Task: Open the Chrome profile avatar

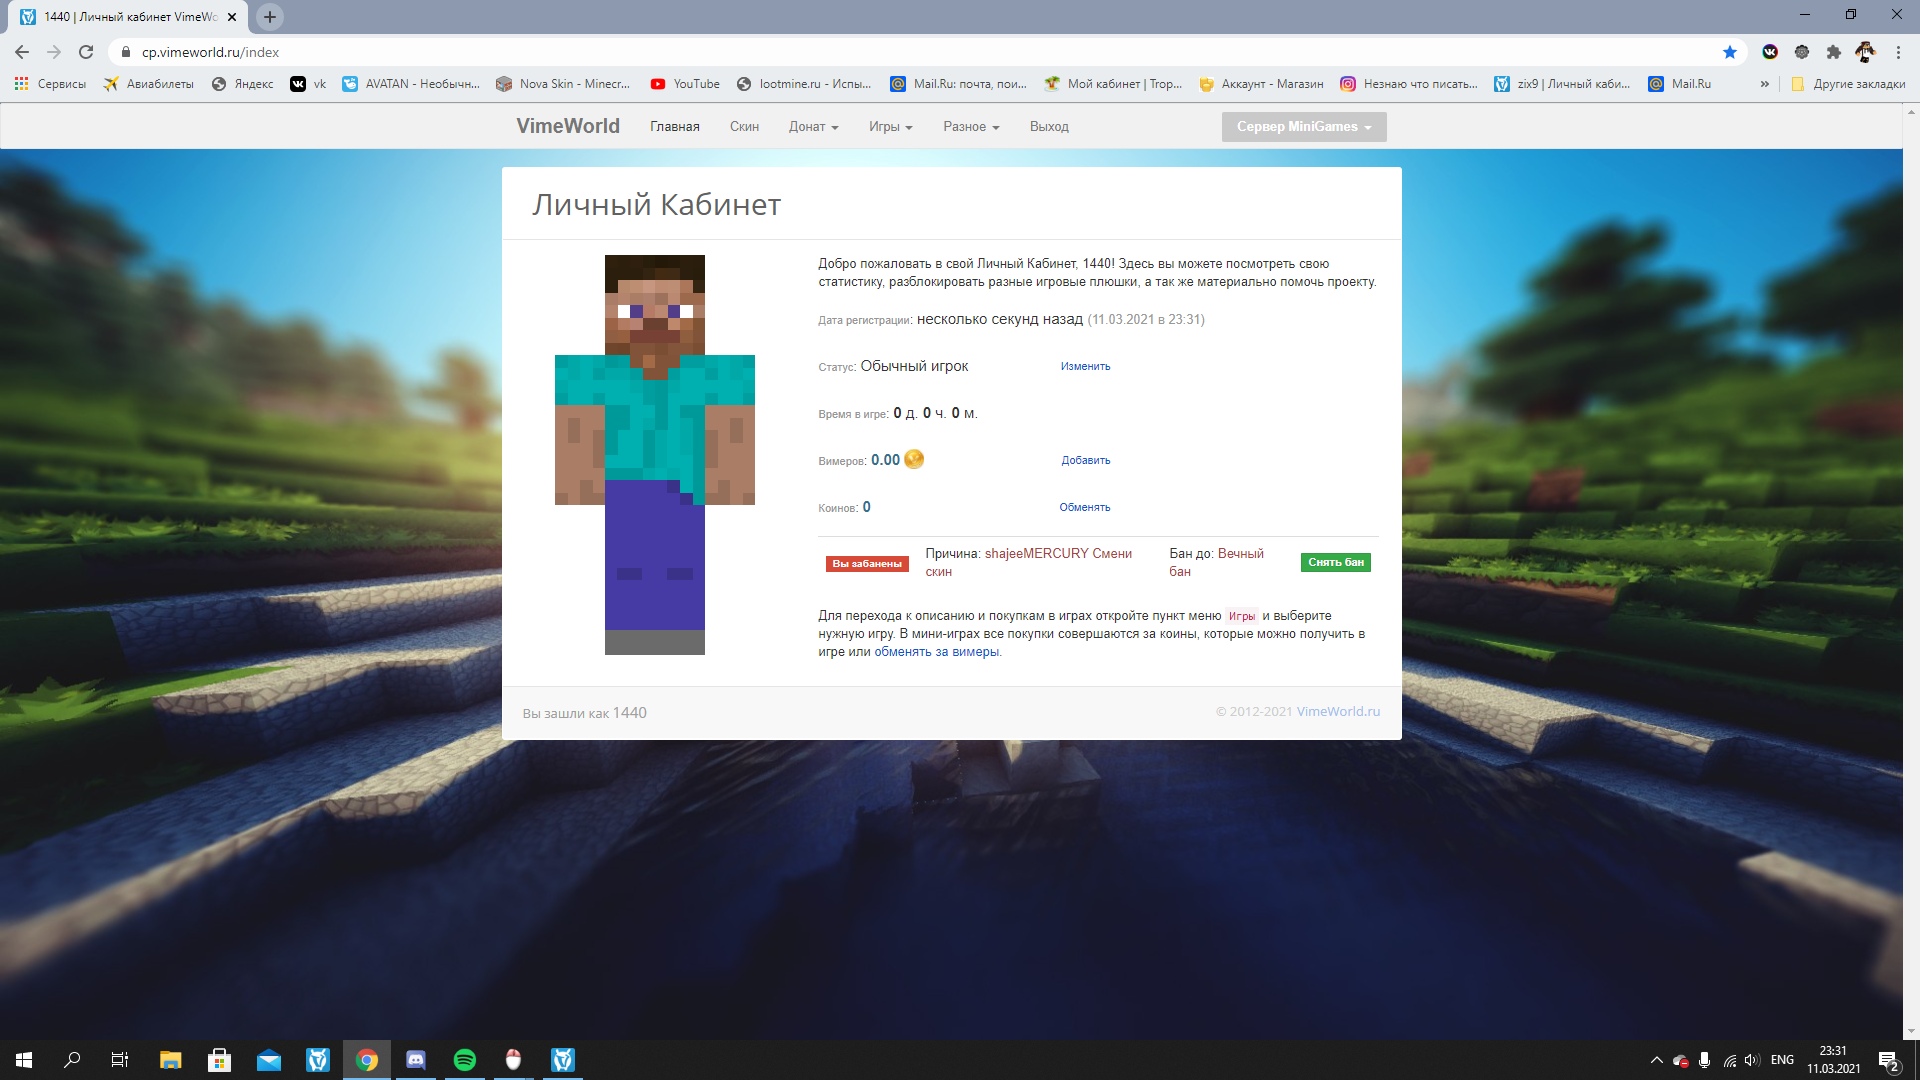Action: tap(1865, 52)
